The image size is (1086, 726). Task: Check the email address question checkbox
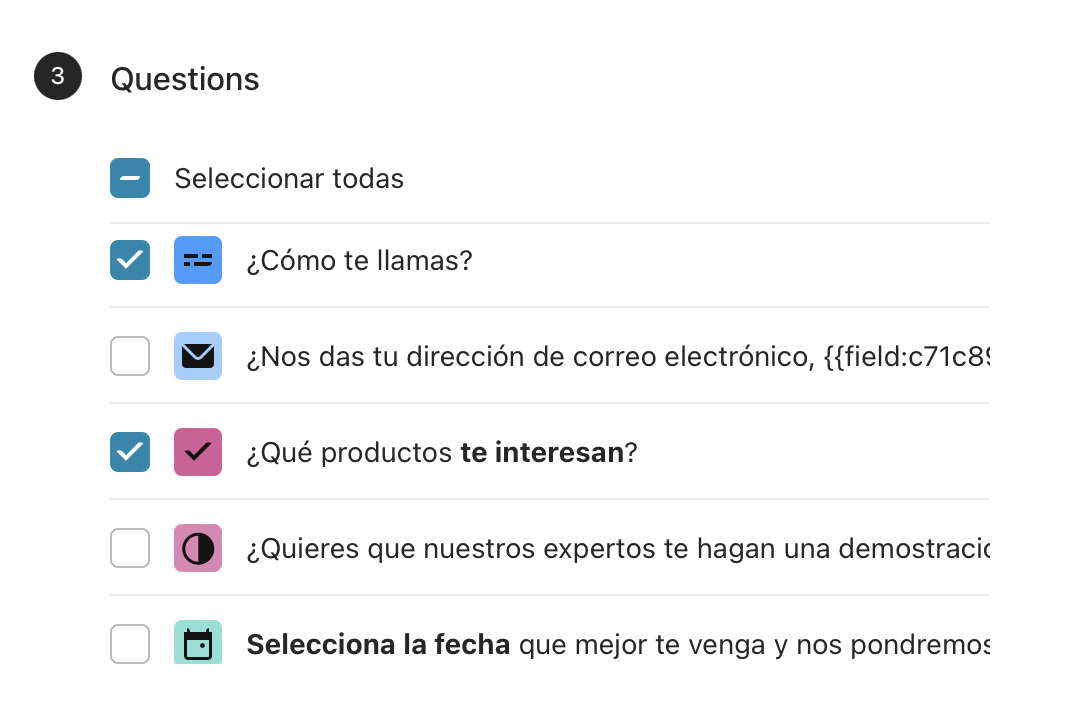[130, 356]
